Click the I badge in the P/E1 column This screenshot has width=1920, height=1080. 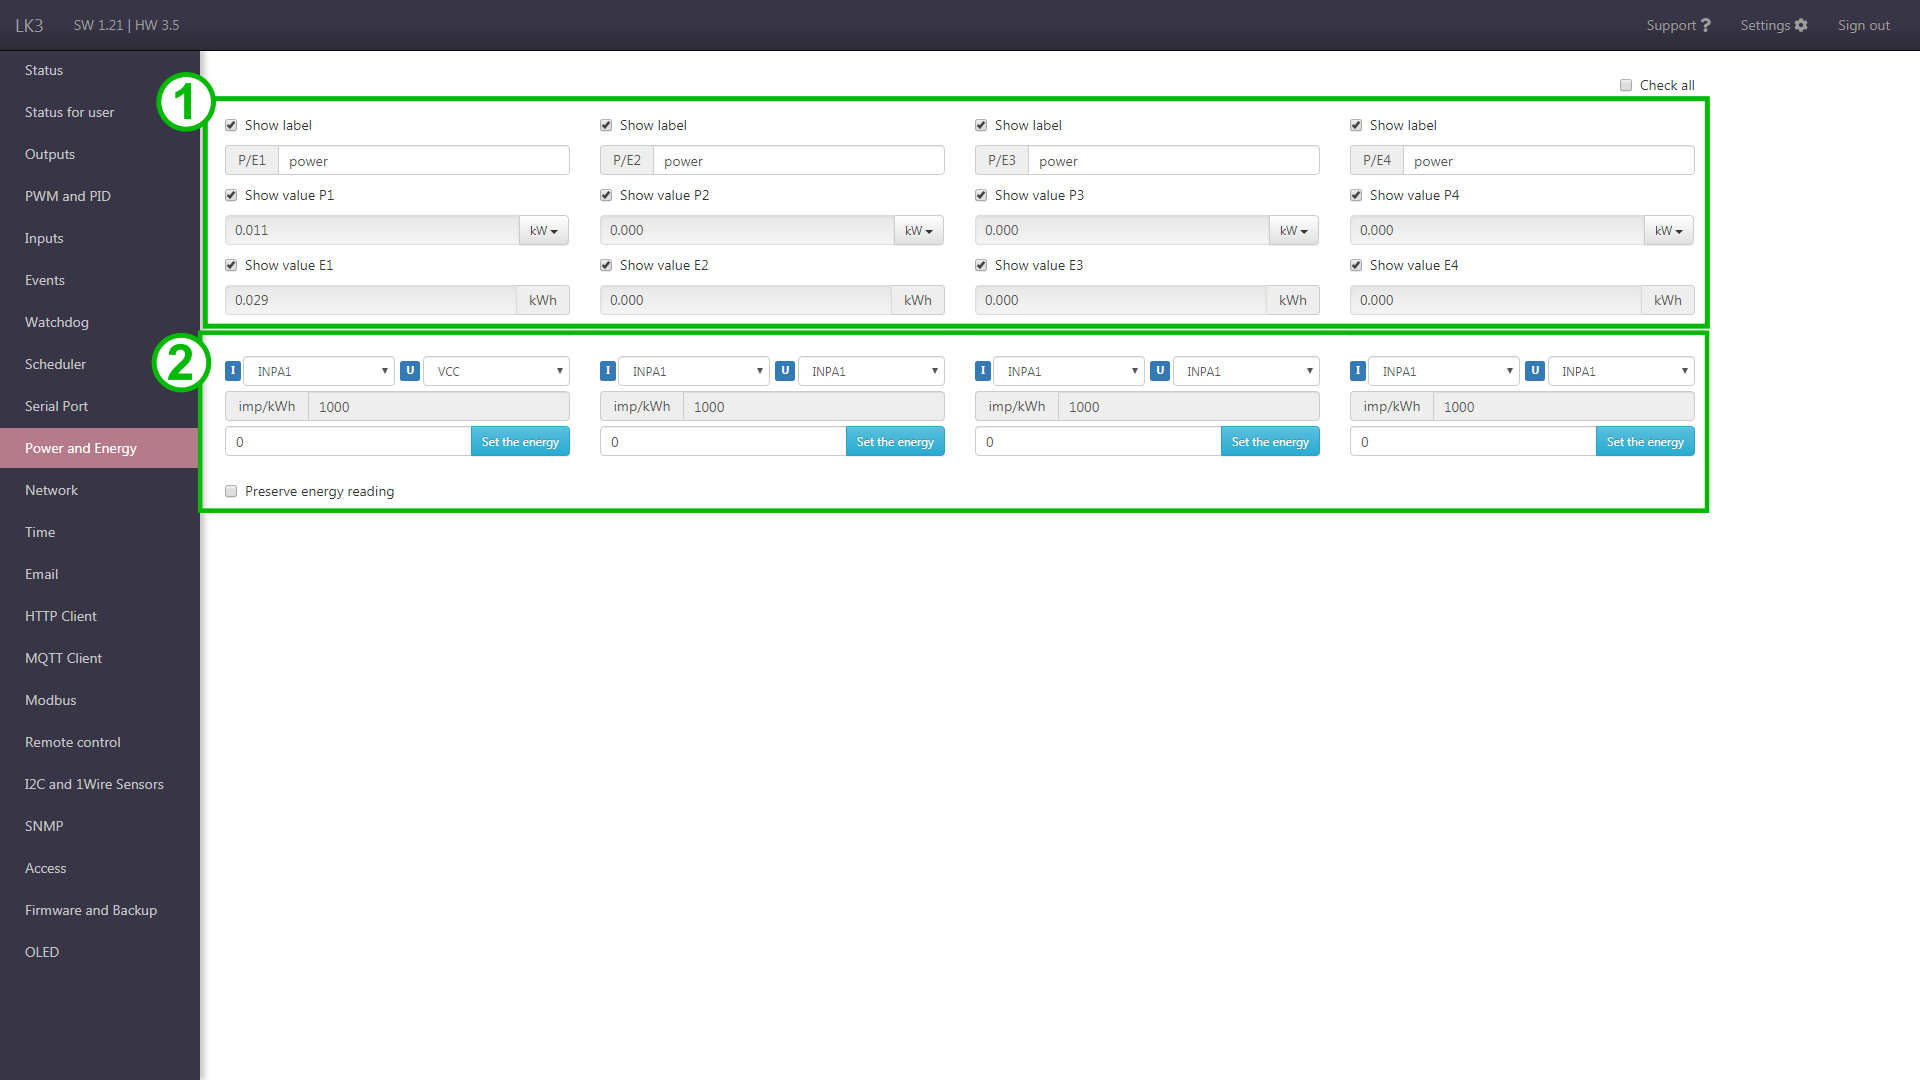click(233, 371)
